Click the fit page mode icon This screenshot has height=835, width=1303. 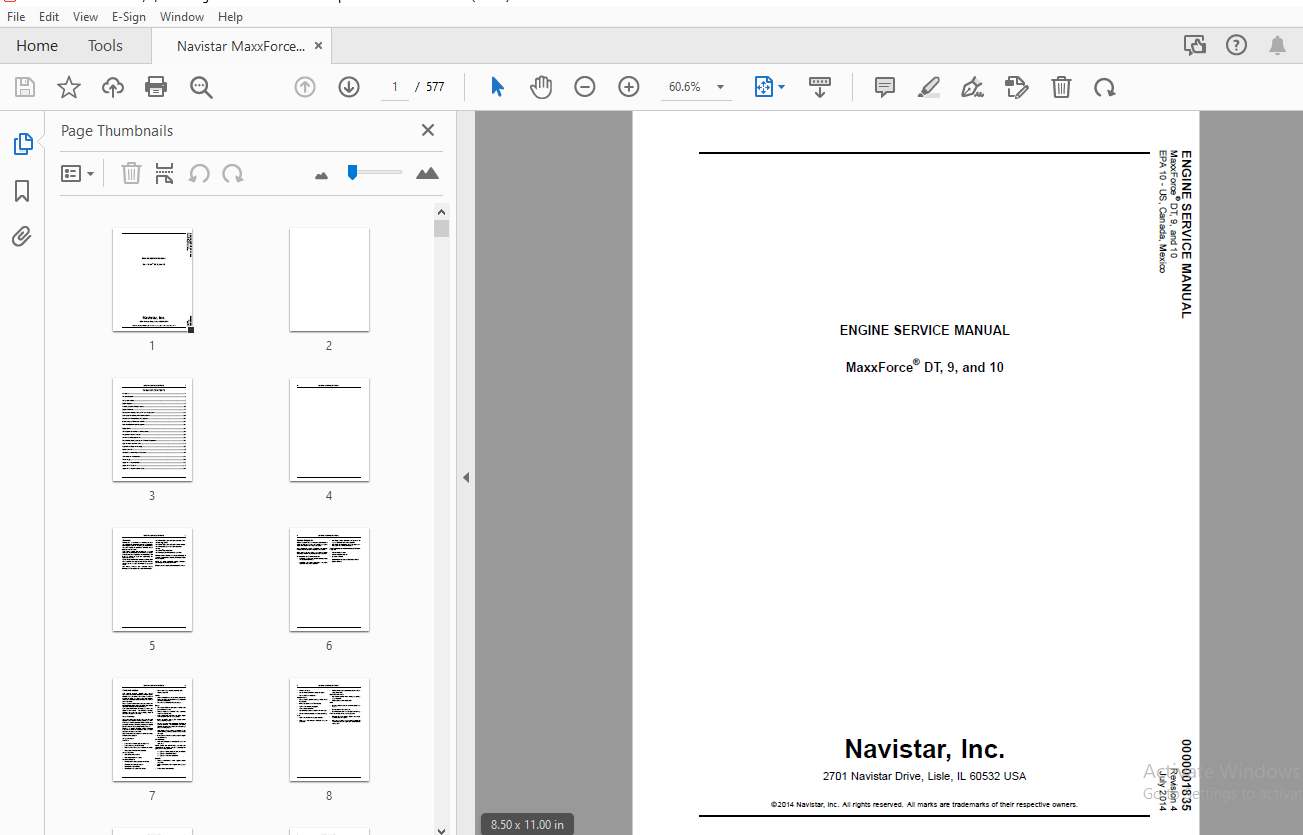[x=764, y=87]
